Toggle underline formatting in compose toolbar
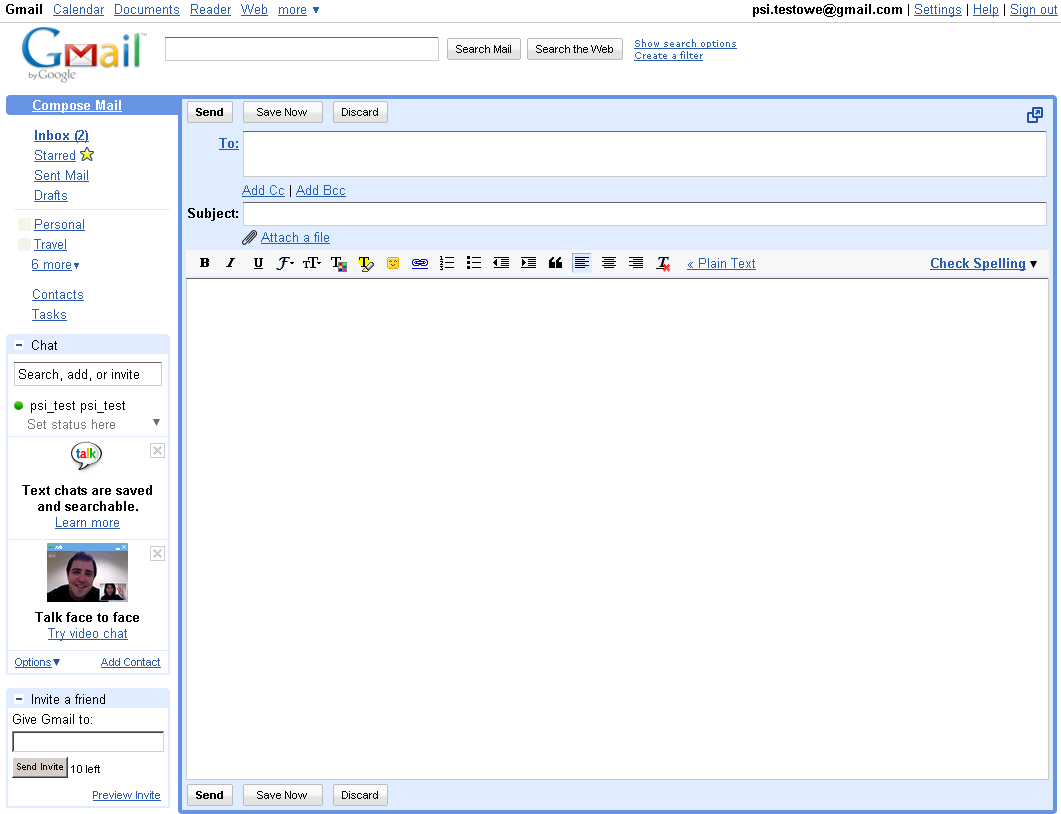Screen dimensions: 1061x814 coord(258,263)
